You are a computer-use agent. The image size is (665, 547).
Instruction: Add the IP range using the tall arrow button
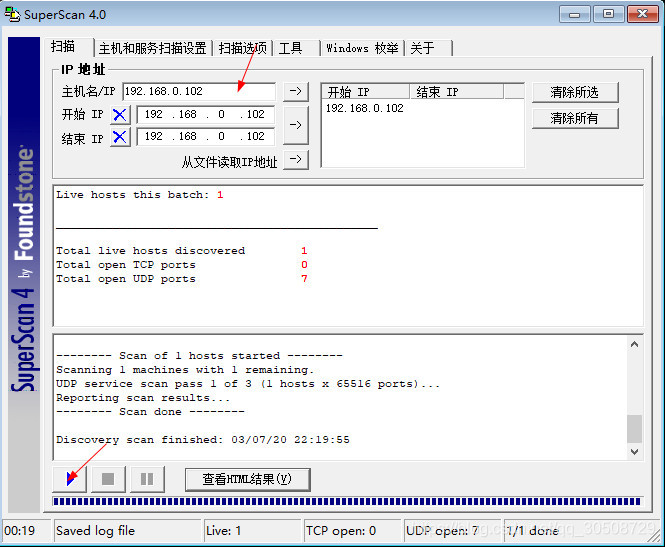pyautogui.click(x=296, y=125)
